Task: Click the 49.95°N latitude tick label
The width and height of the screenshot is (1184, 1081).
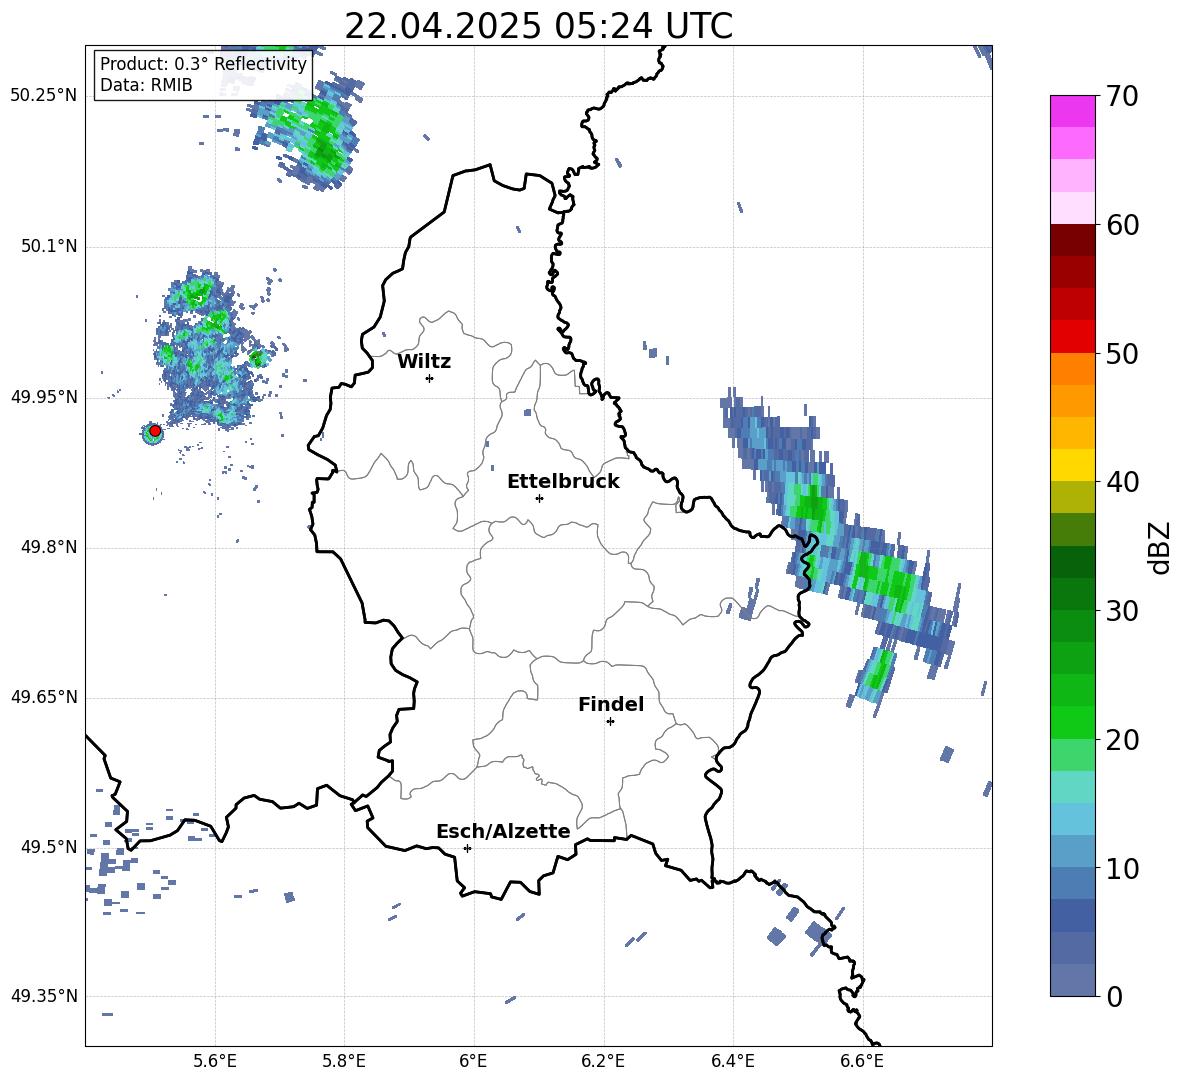Action: [x=43, y=397]
